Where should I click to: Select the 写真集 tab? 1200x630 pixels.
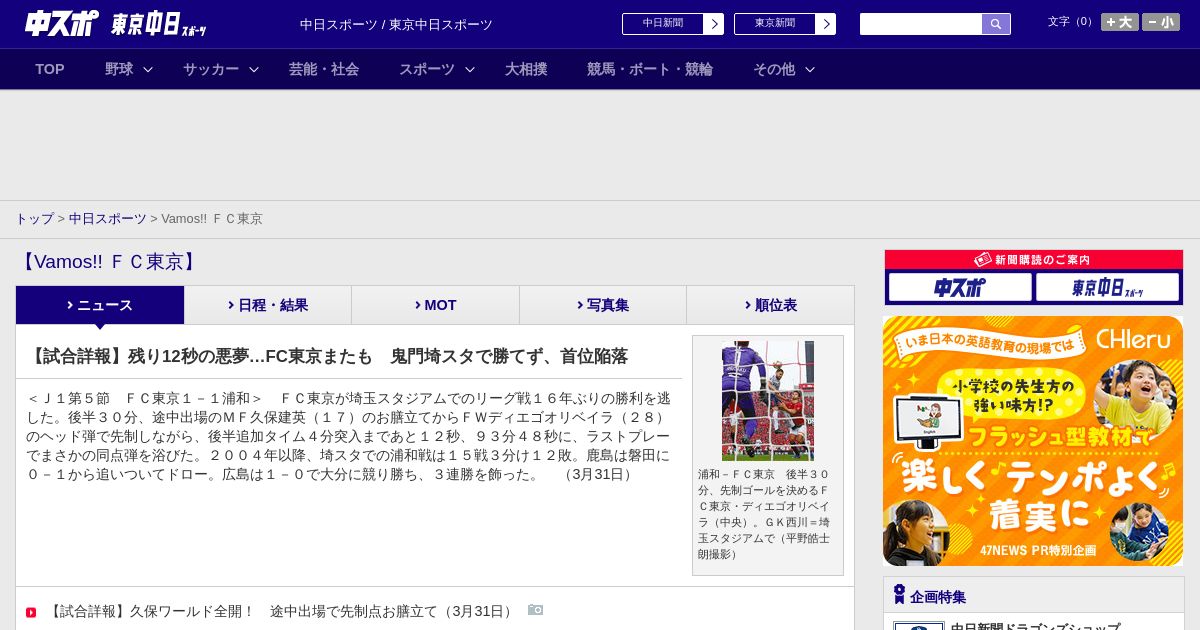pos(603,305)
